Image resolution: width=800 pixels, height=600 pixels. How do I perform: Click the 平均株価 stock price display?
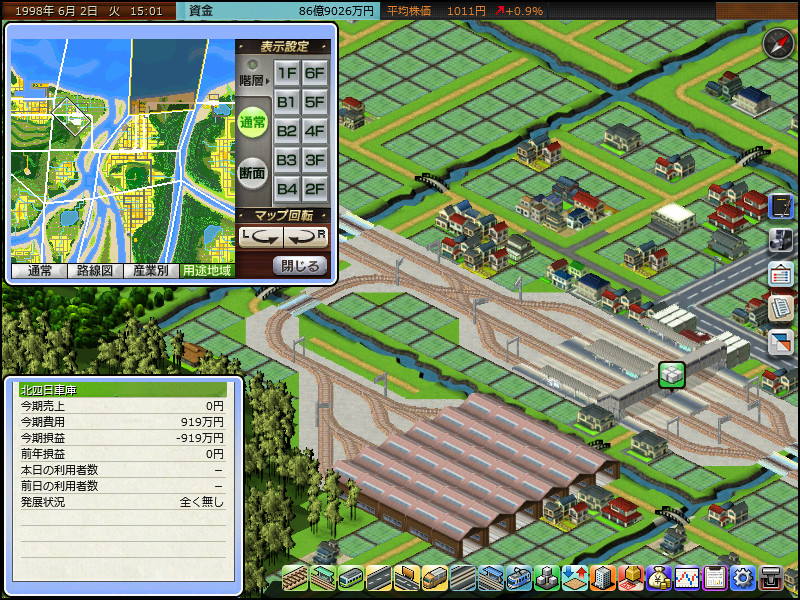[464, 11]
